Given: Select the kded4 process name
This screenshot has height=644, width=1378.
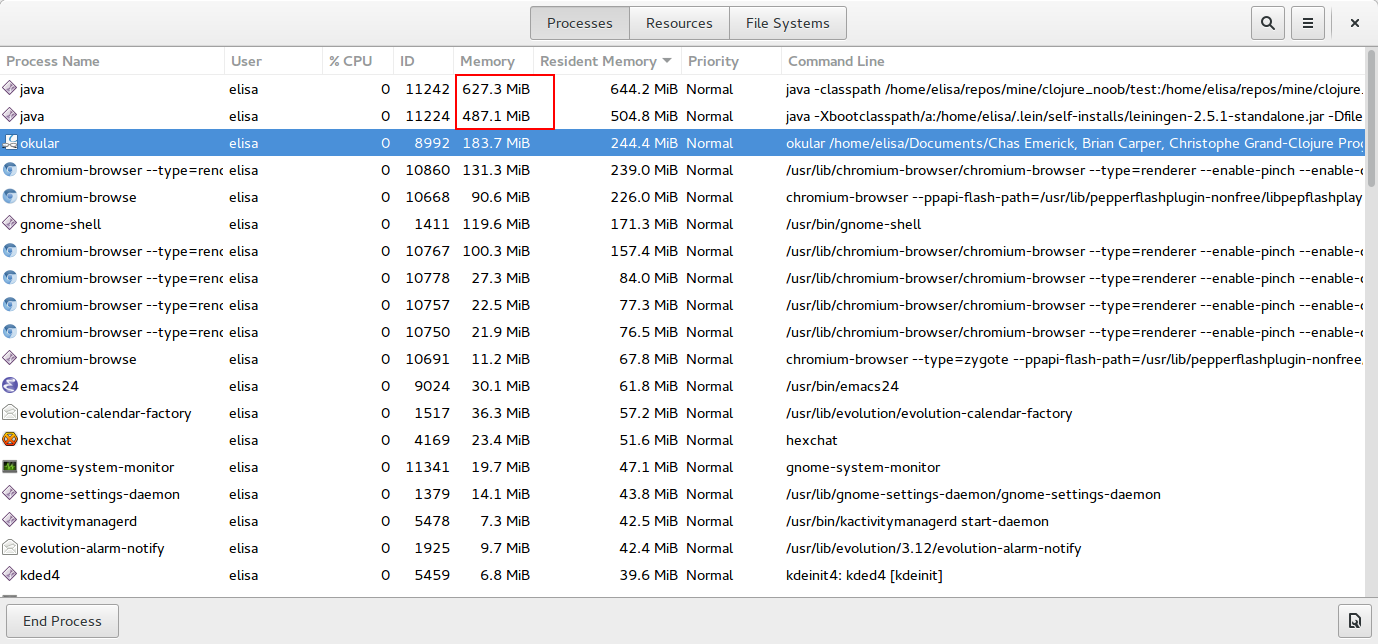Looking at the screenshot, I should pyautogui.click(x=40, y=575).
